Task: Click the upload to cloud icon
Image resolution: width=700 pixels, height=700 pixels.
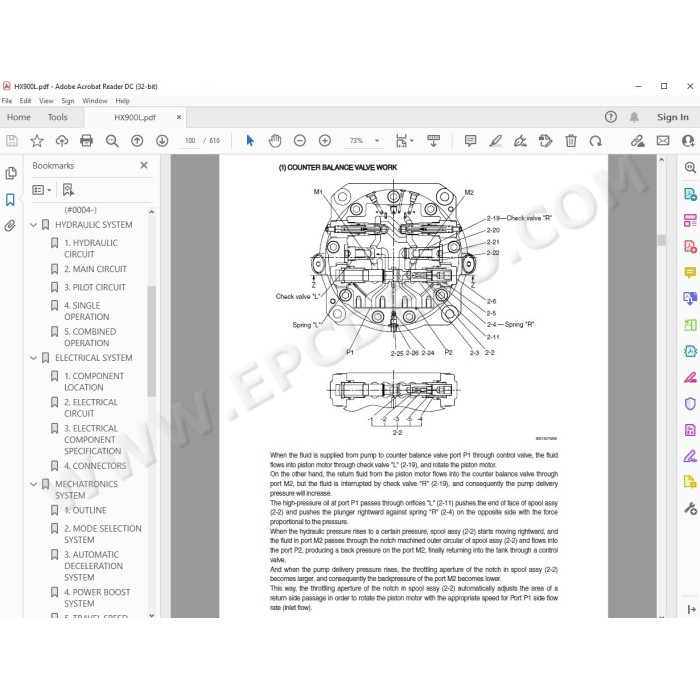Action: tap(62, 141)
